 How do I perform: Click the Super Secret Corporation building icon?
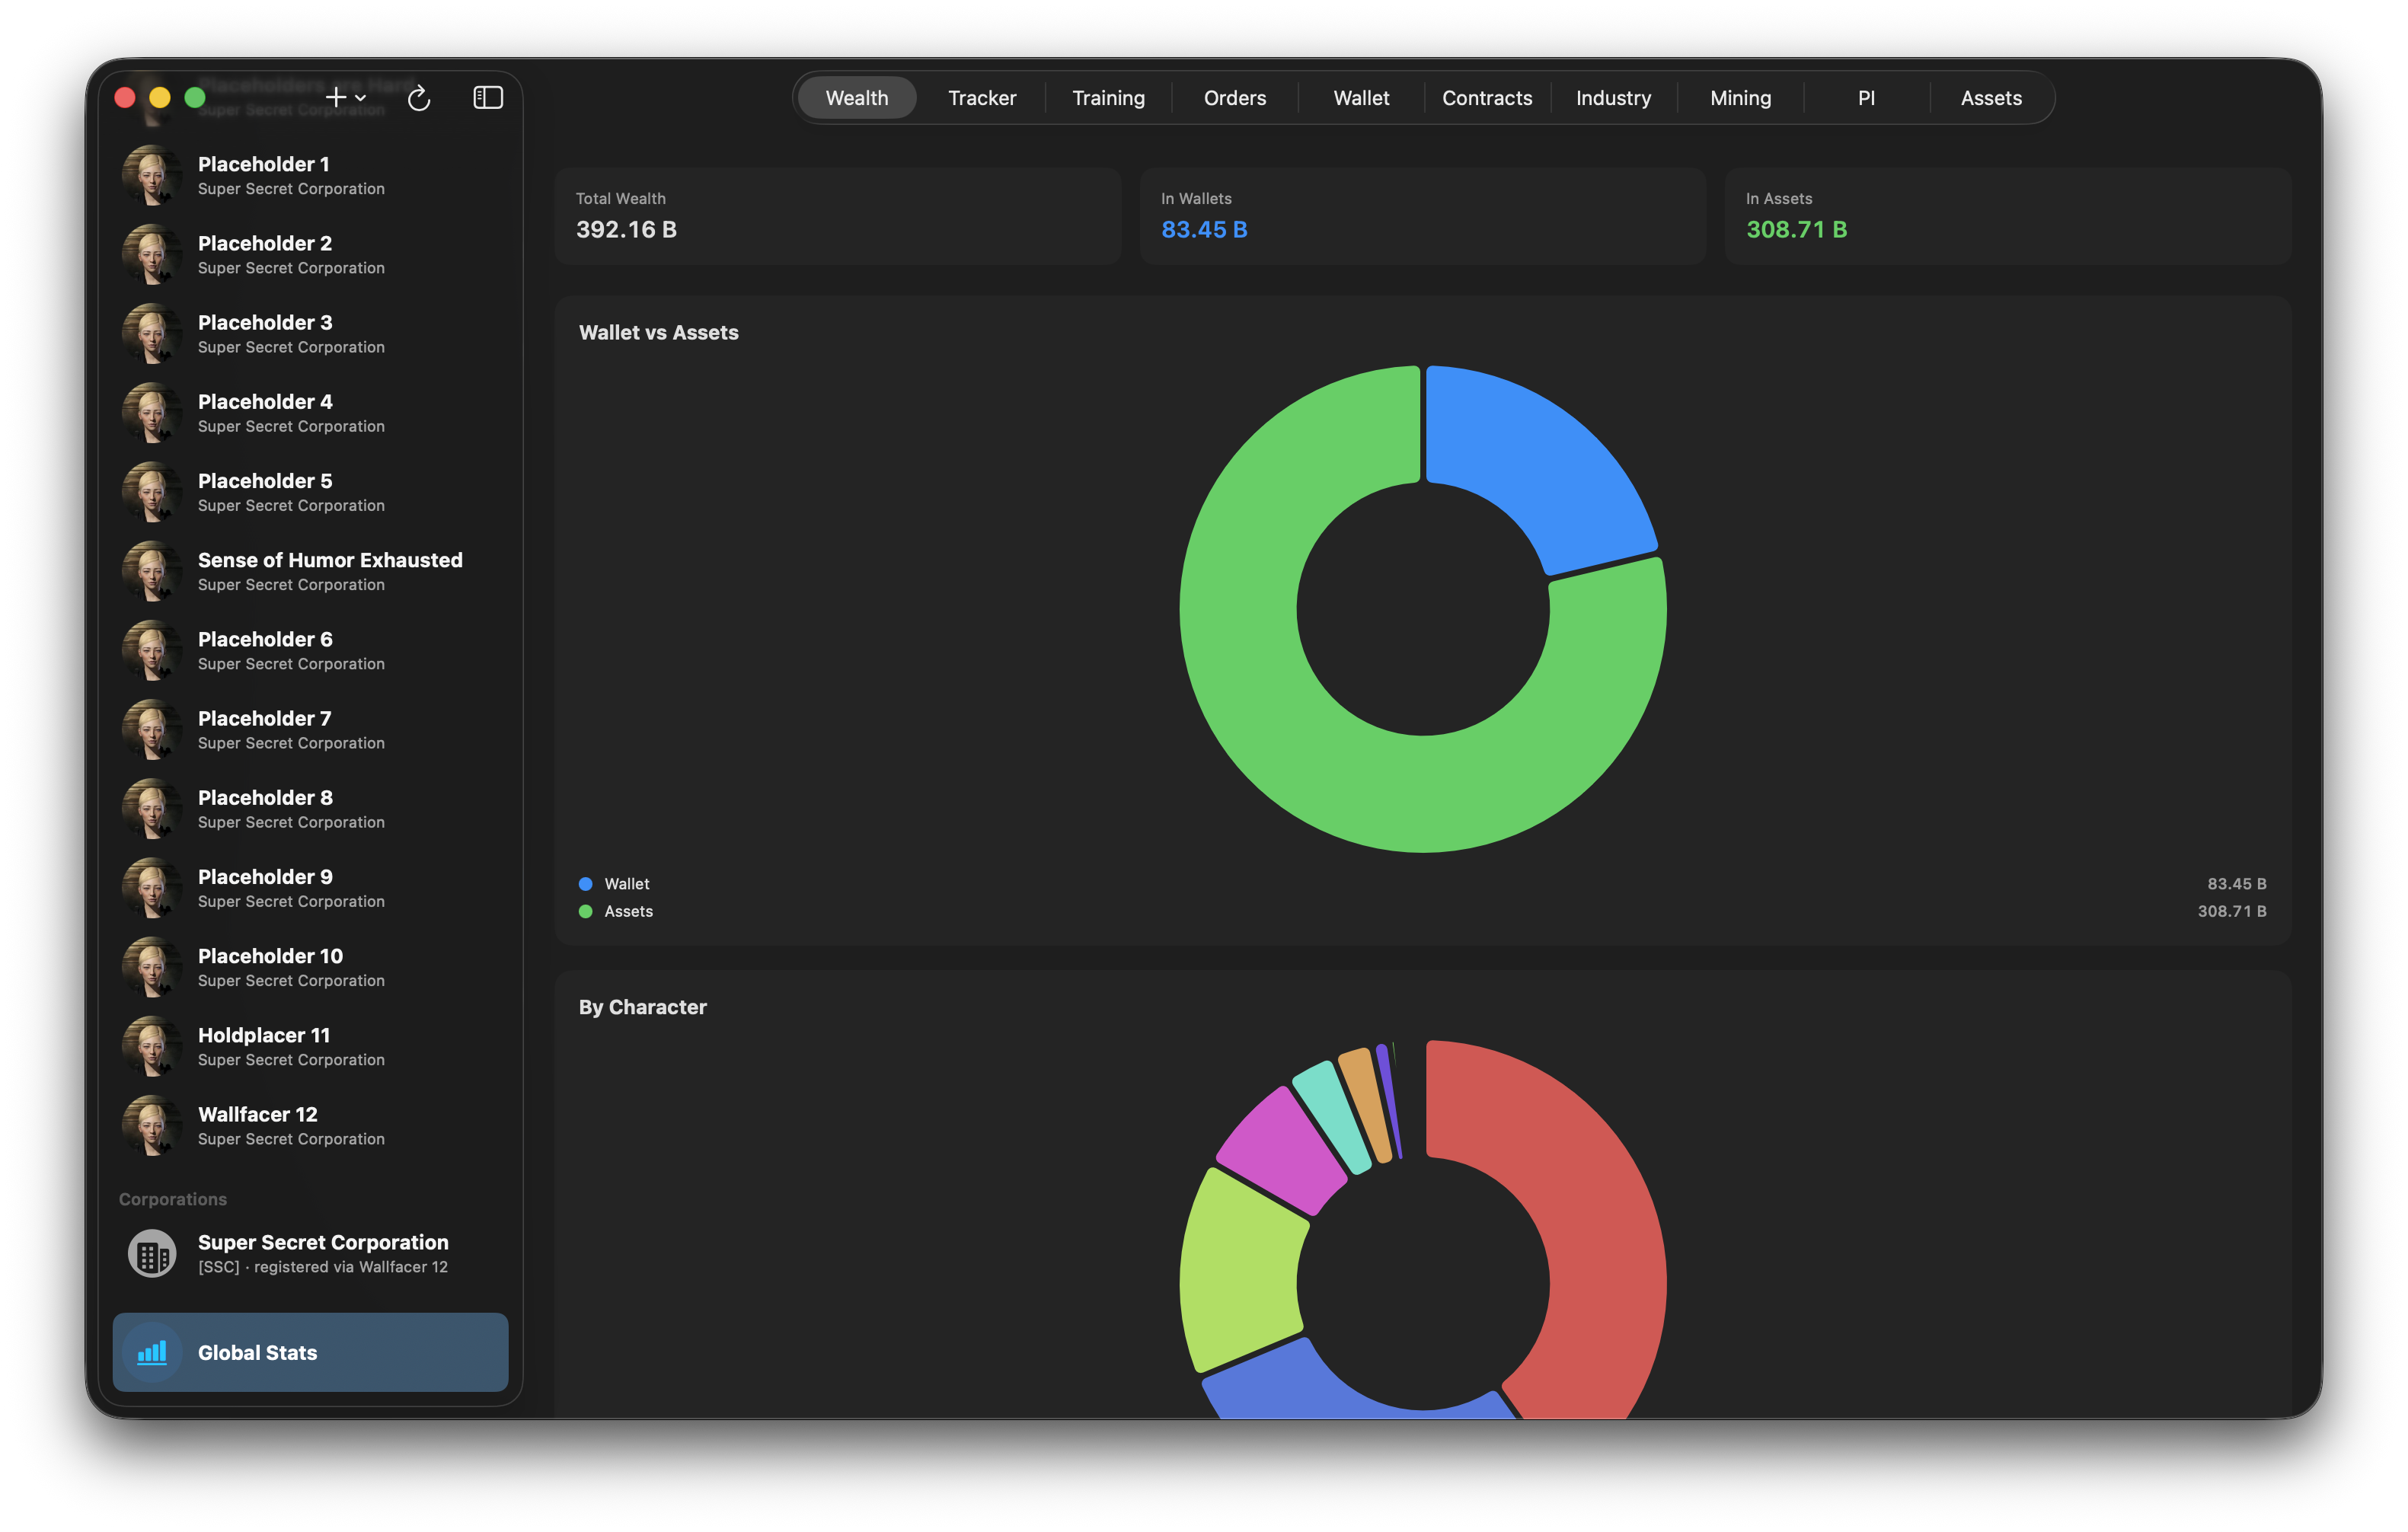point(152,1253)
